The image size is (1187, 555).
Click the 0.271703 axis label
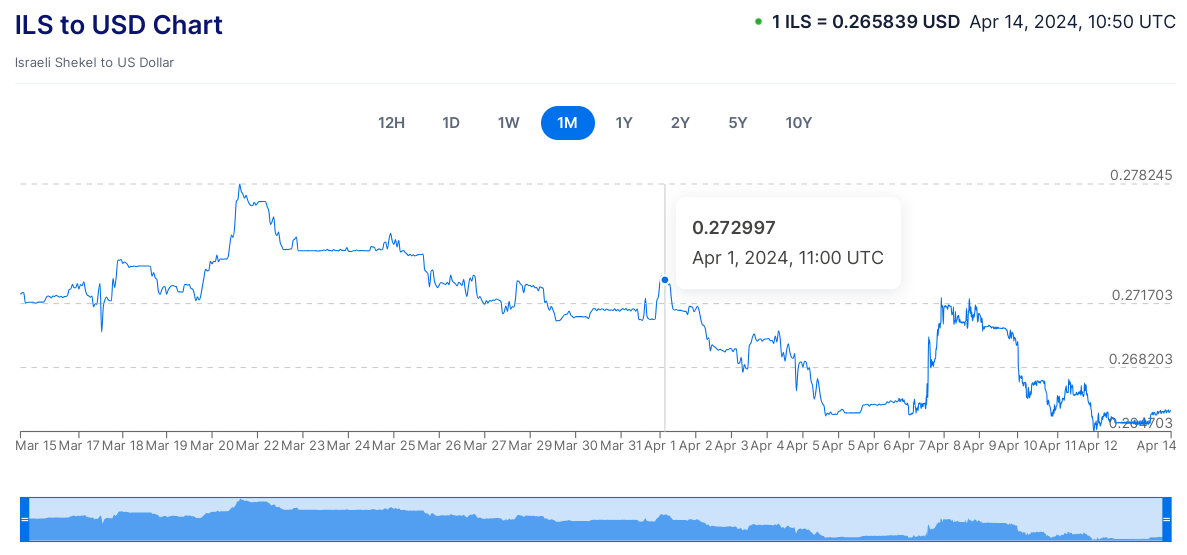click(1142, 296)
